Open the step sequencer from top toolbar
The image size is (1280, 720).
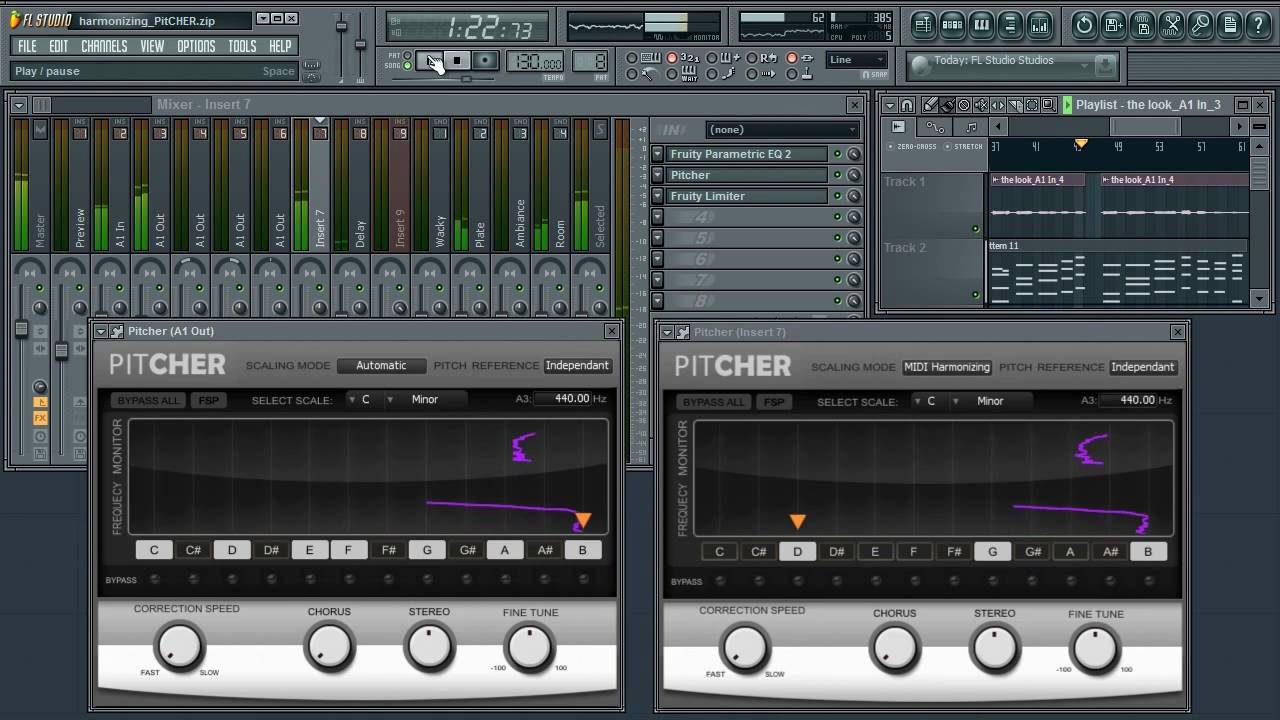coord(952,25)
